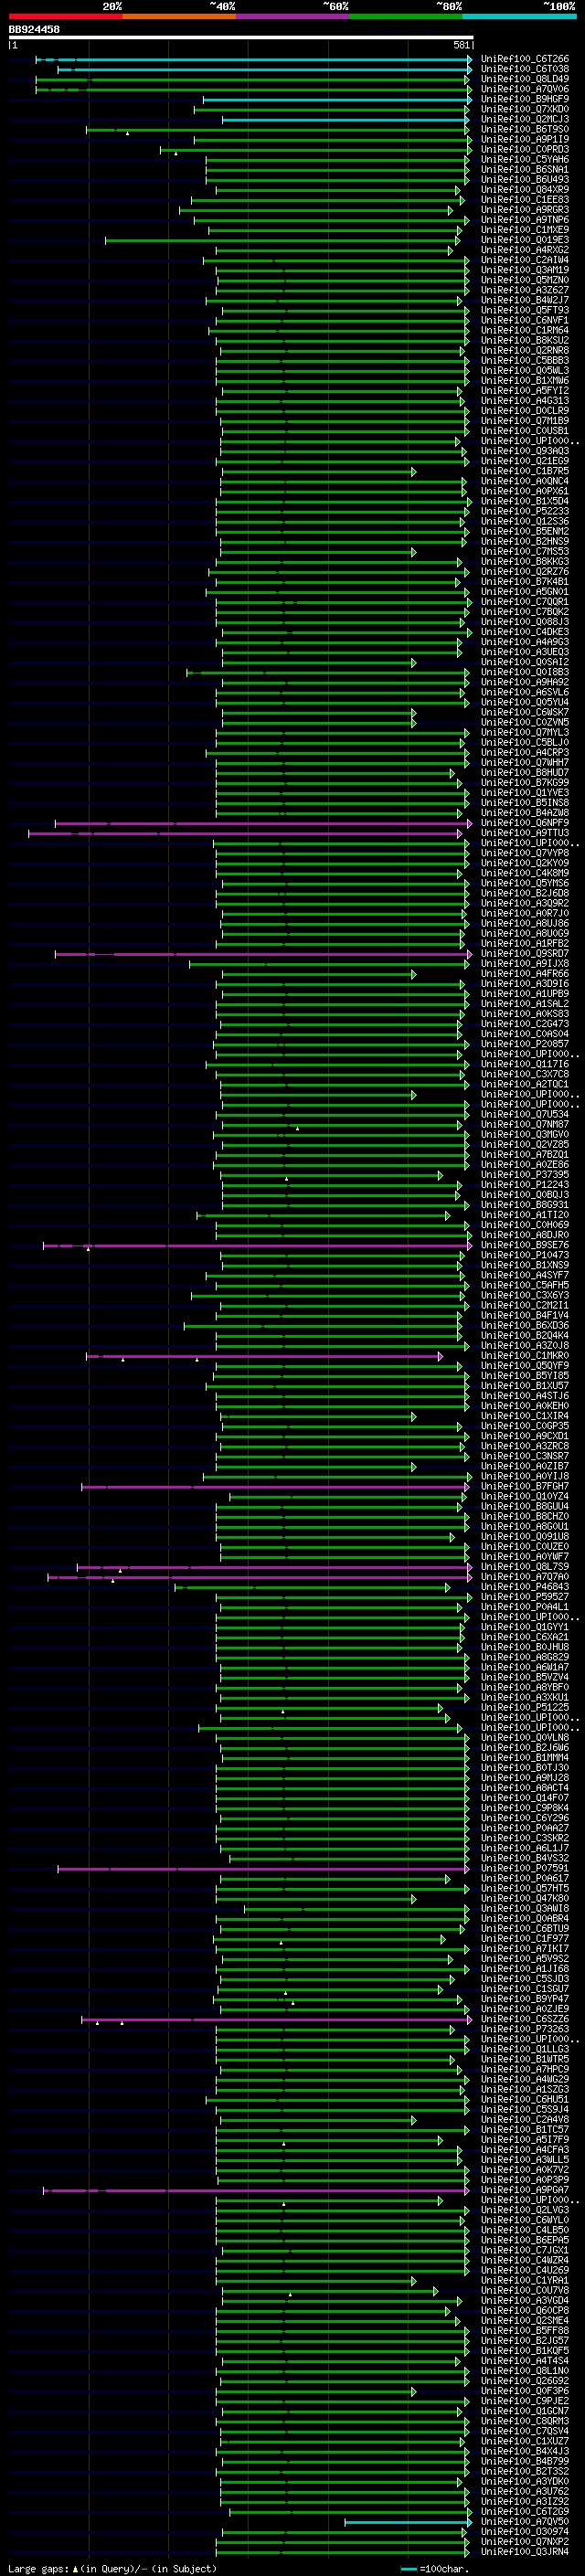The width and height of the screenshot is (585, 2576).
Task: Select label UniRef100_Q7XKD0
Action: pyautogui.click(x=524, y=109)
